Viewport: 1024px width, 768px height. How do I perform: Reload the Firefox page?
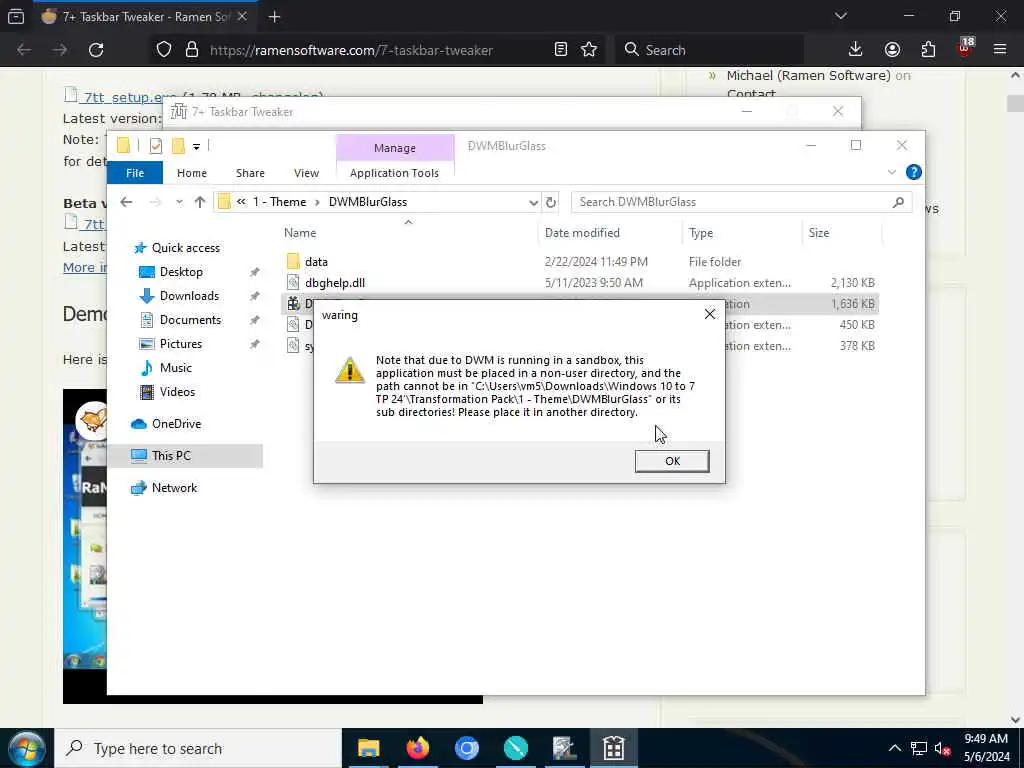tap(96, 50)
